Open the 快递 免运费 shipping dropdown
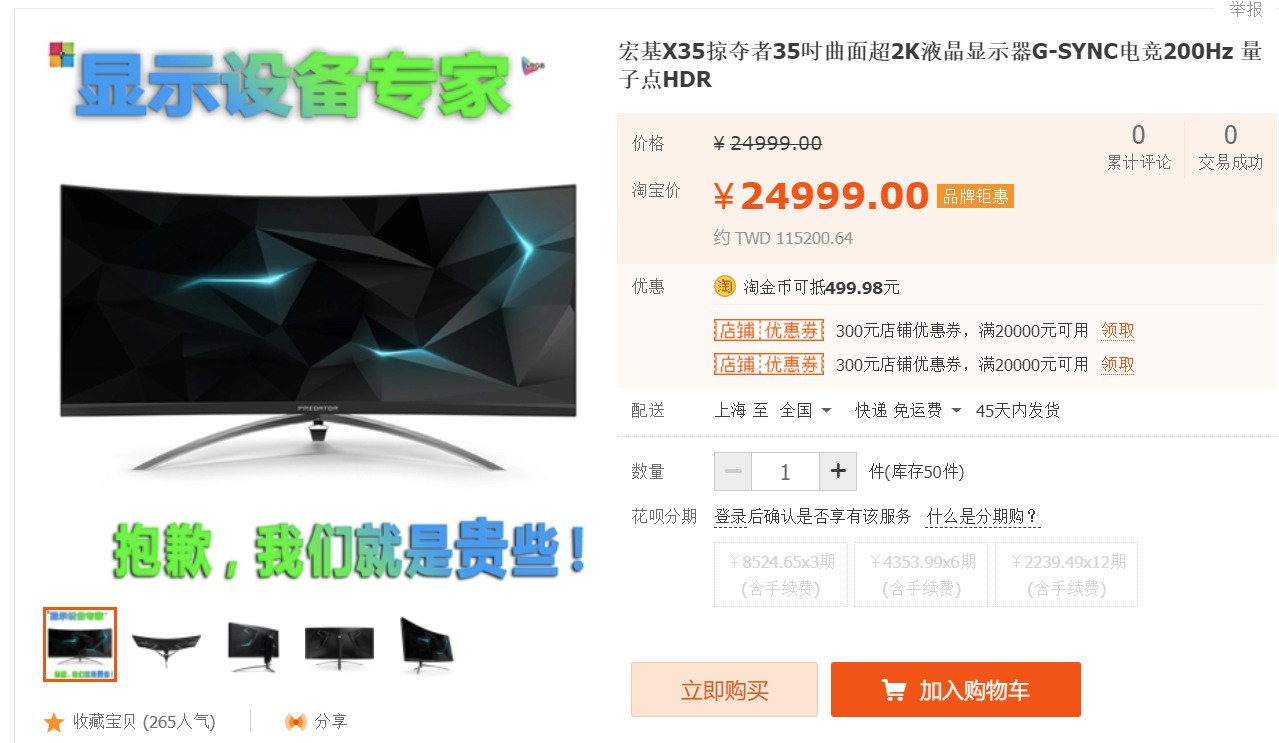This screenshot has height=743, width=1279. (x=908, y=411)
